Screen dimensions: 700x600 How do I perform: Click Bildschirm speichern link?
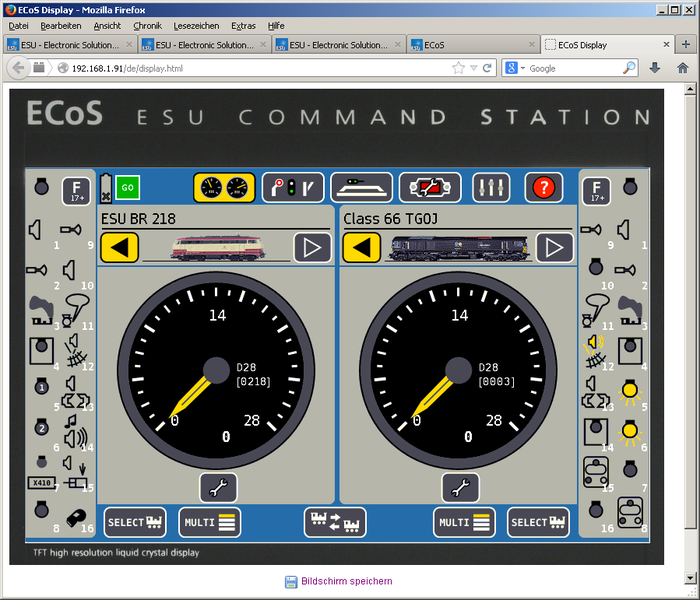(346, 581)
